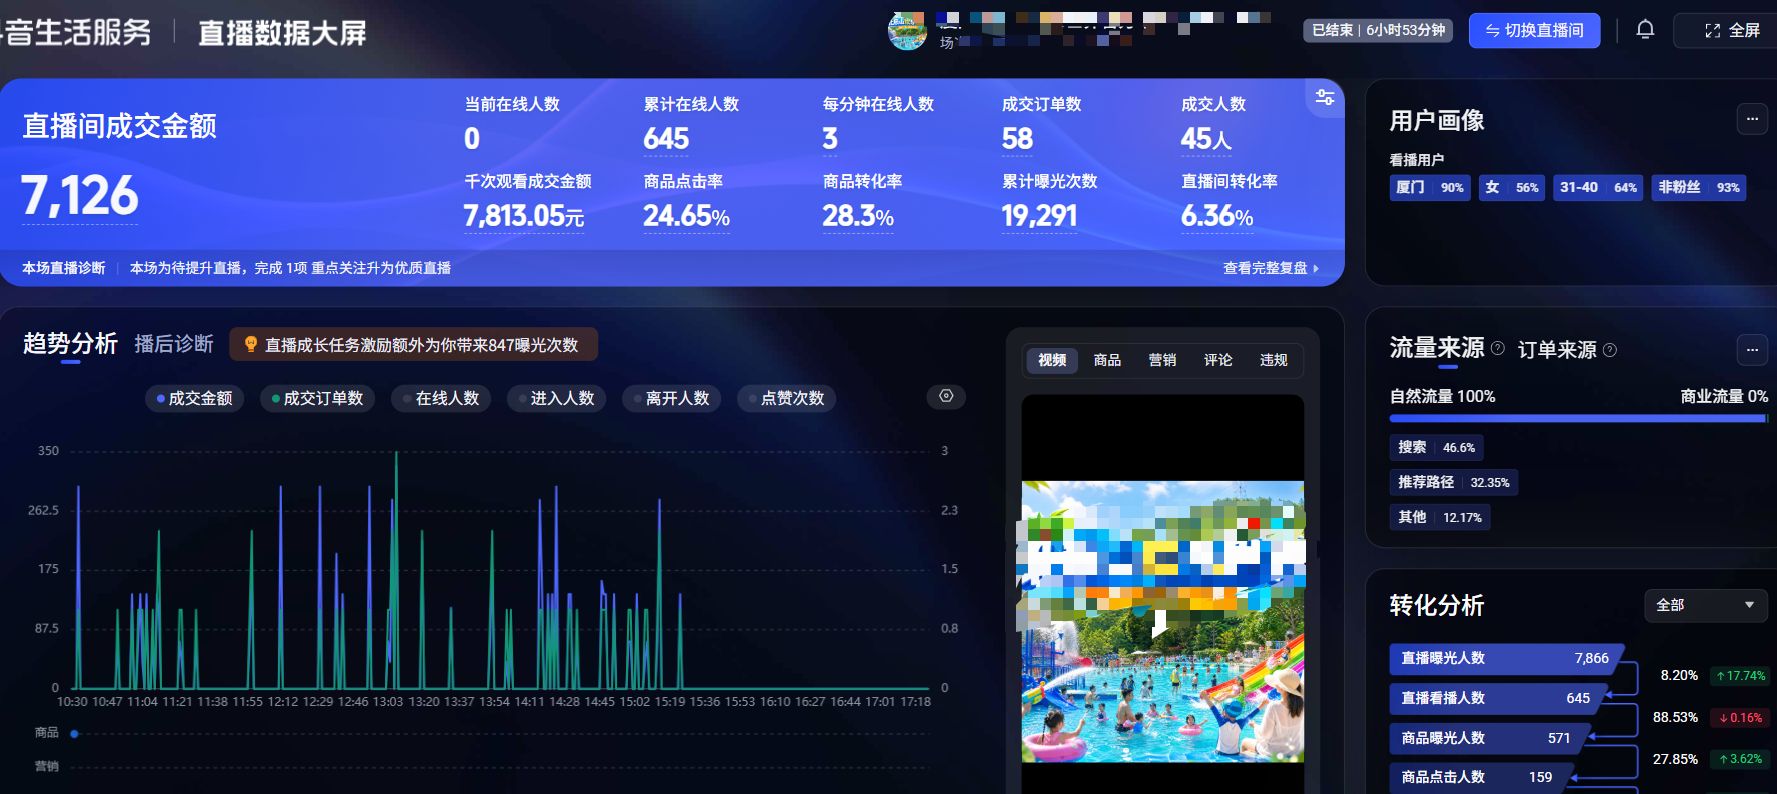Click the 商品 timeline marker dot

(74, 734)
